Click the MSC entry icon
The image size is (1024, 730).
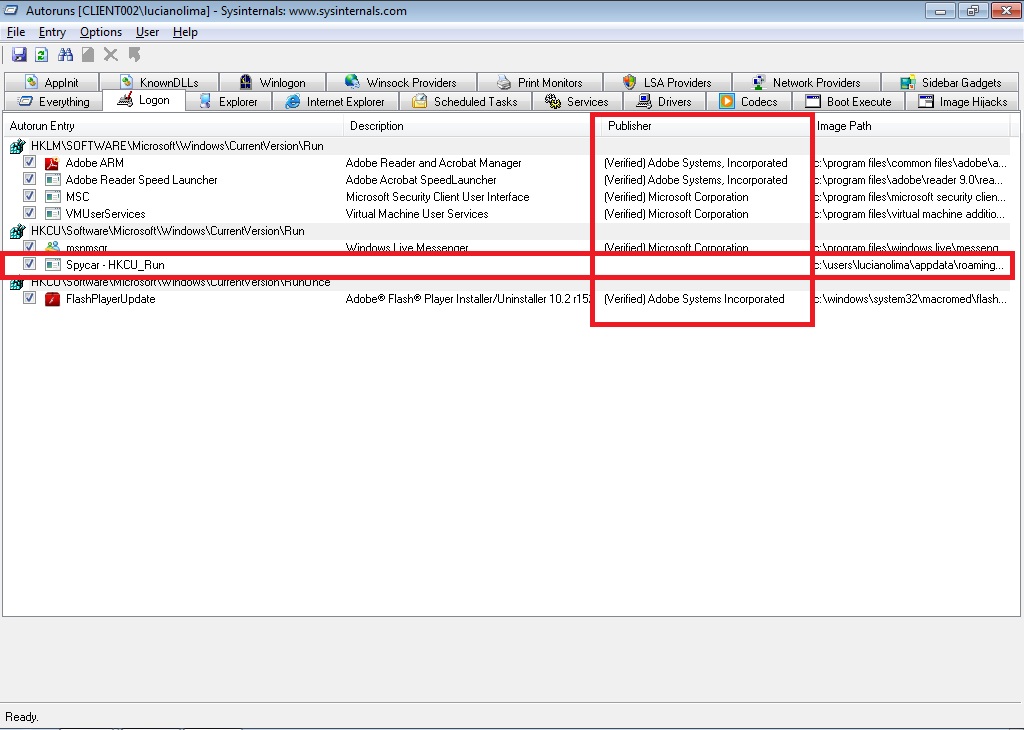coord(52,197)
